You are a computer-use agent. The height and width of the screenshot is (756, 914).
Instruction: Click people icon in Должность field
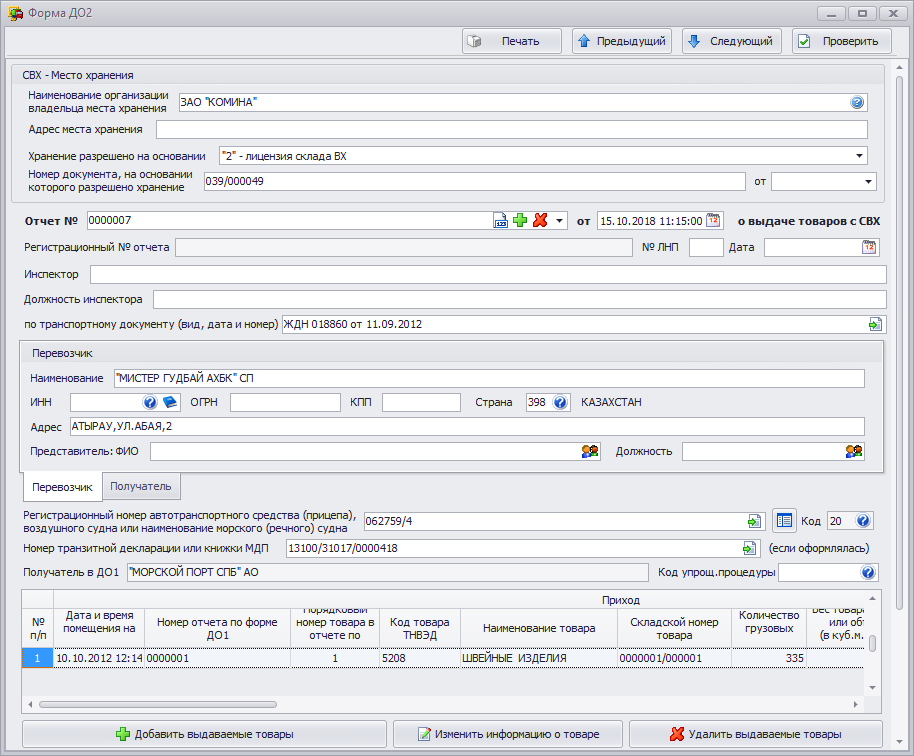pyautogui.click(x=854, y=451)
